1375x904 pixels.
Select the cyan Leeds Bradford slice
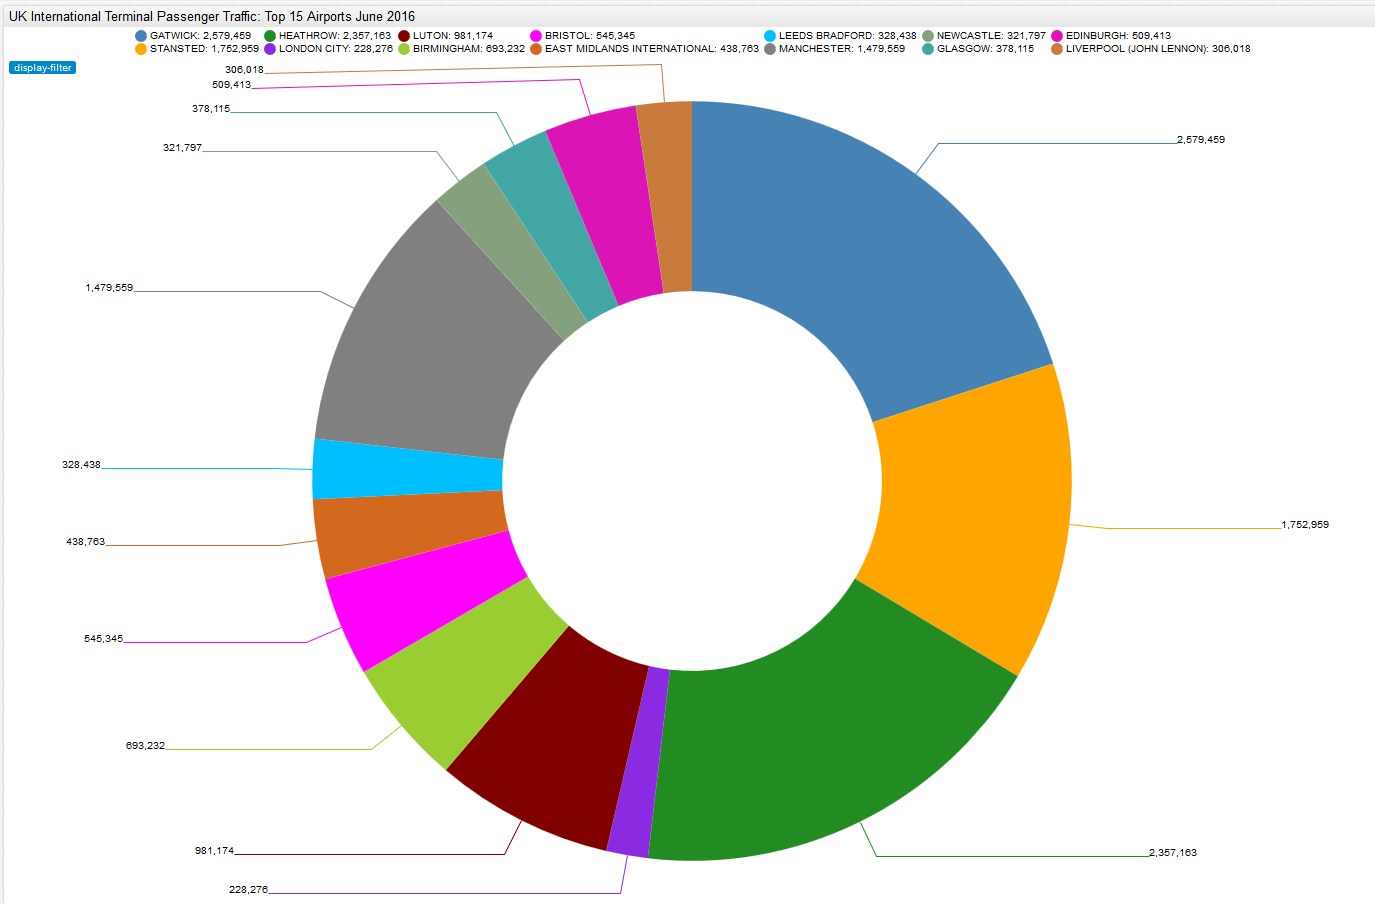(405, 469)
